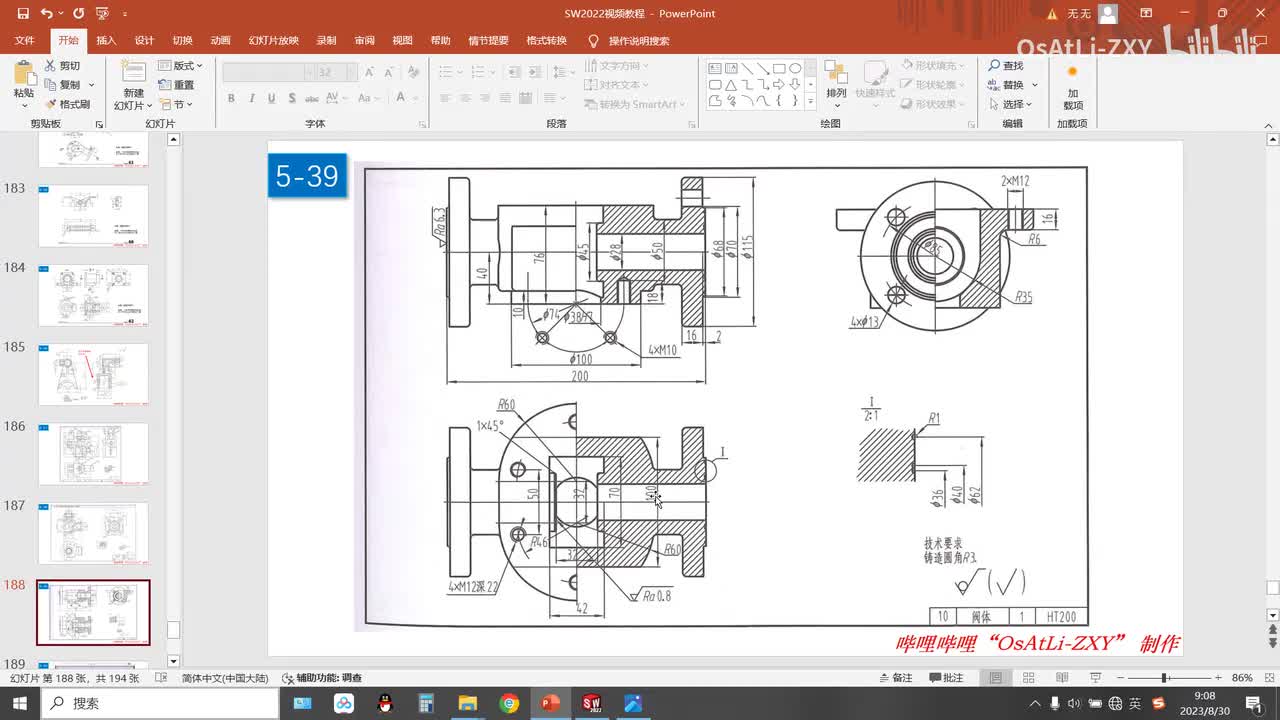Switch to the Animations (动画) tab

tap(220, 41)
